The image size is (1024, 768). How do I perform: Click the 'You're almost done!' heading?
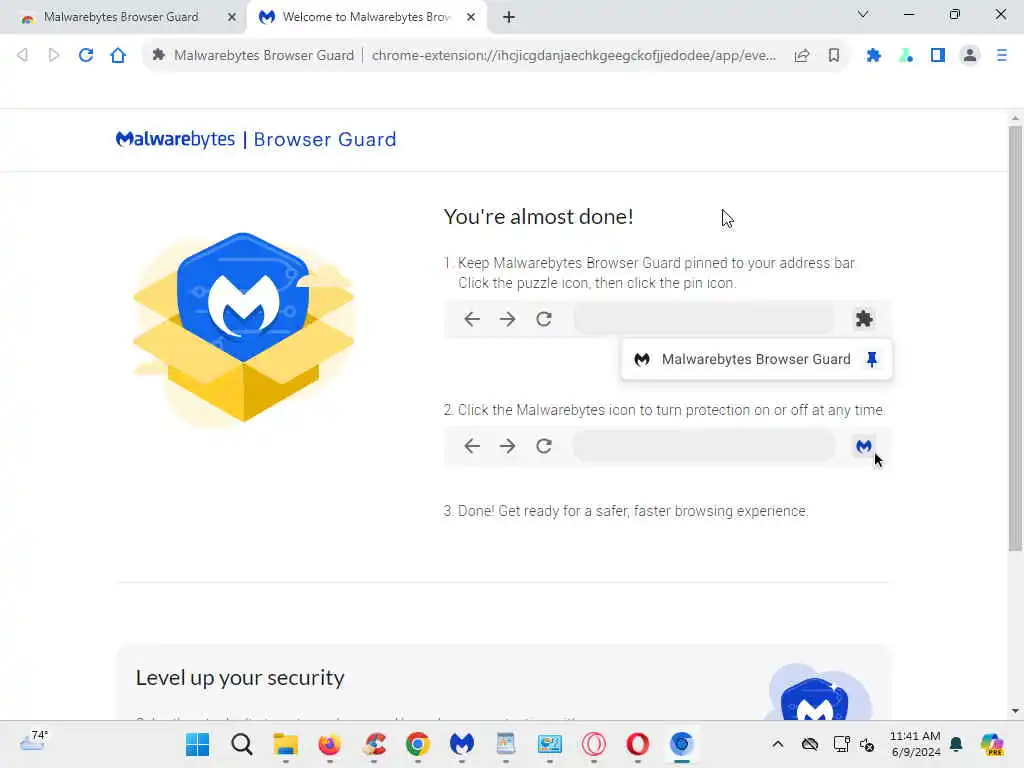[x=538, y=217]
